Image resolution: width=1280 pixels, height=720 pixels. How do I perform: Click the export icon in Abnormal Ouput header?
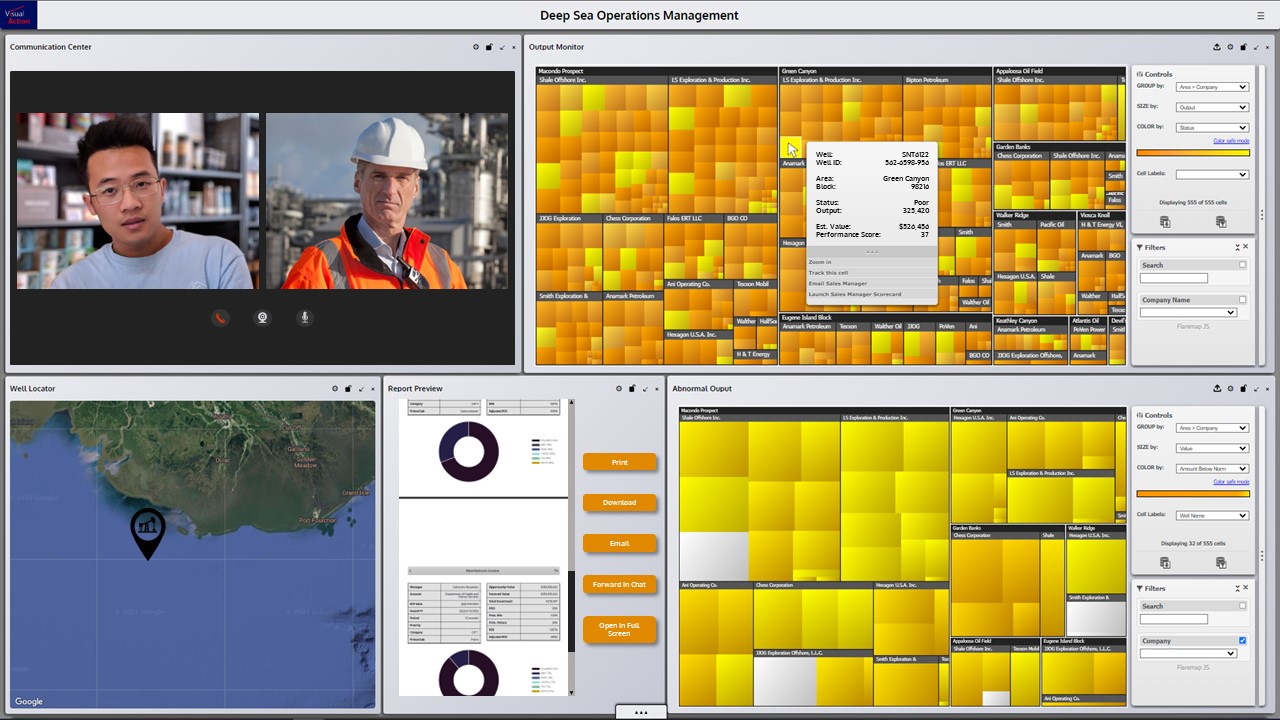[x=1217, y=388]
